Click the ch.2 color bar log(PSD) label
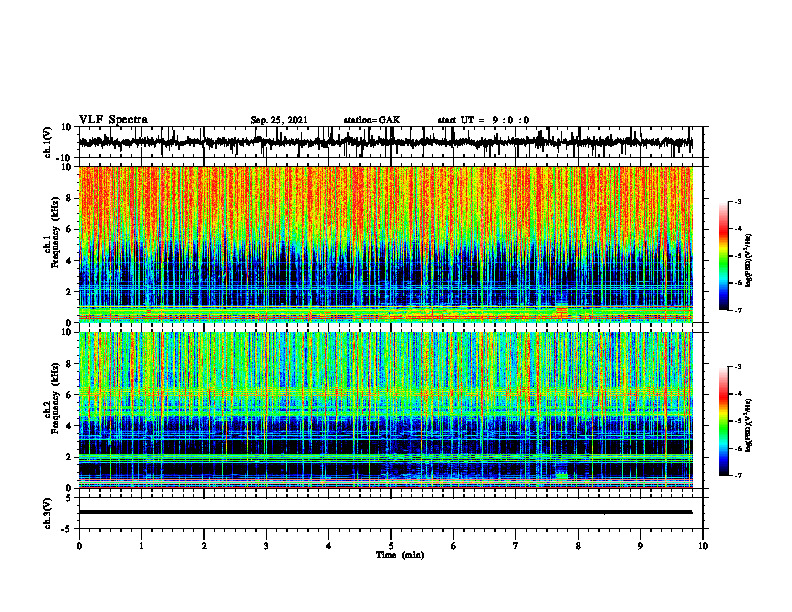 [x=749, y=424]
